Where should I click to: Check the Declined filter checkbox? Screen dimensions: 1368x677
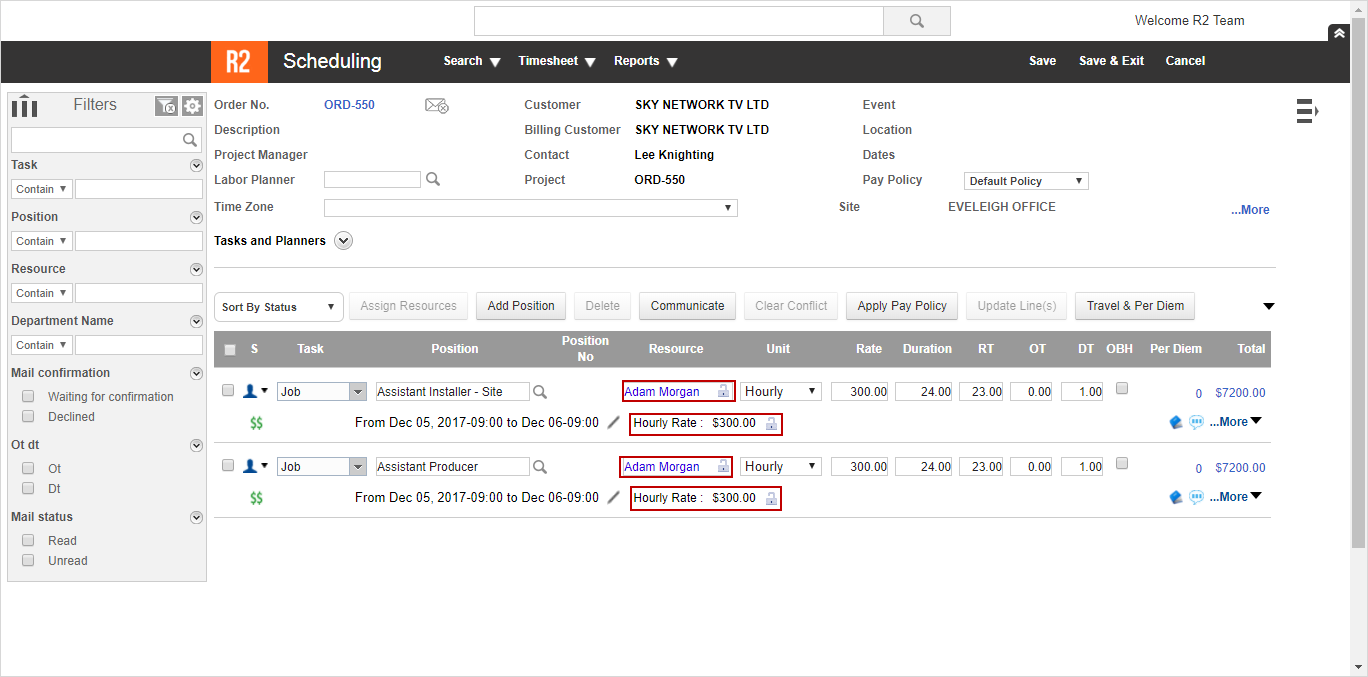coord(28,416)
